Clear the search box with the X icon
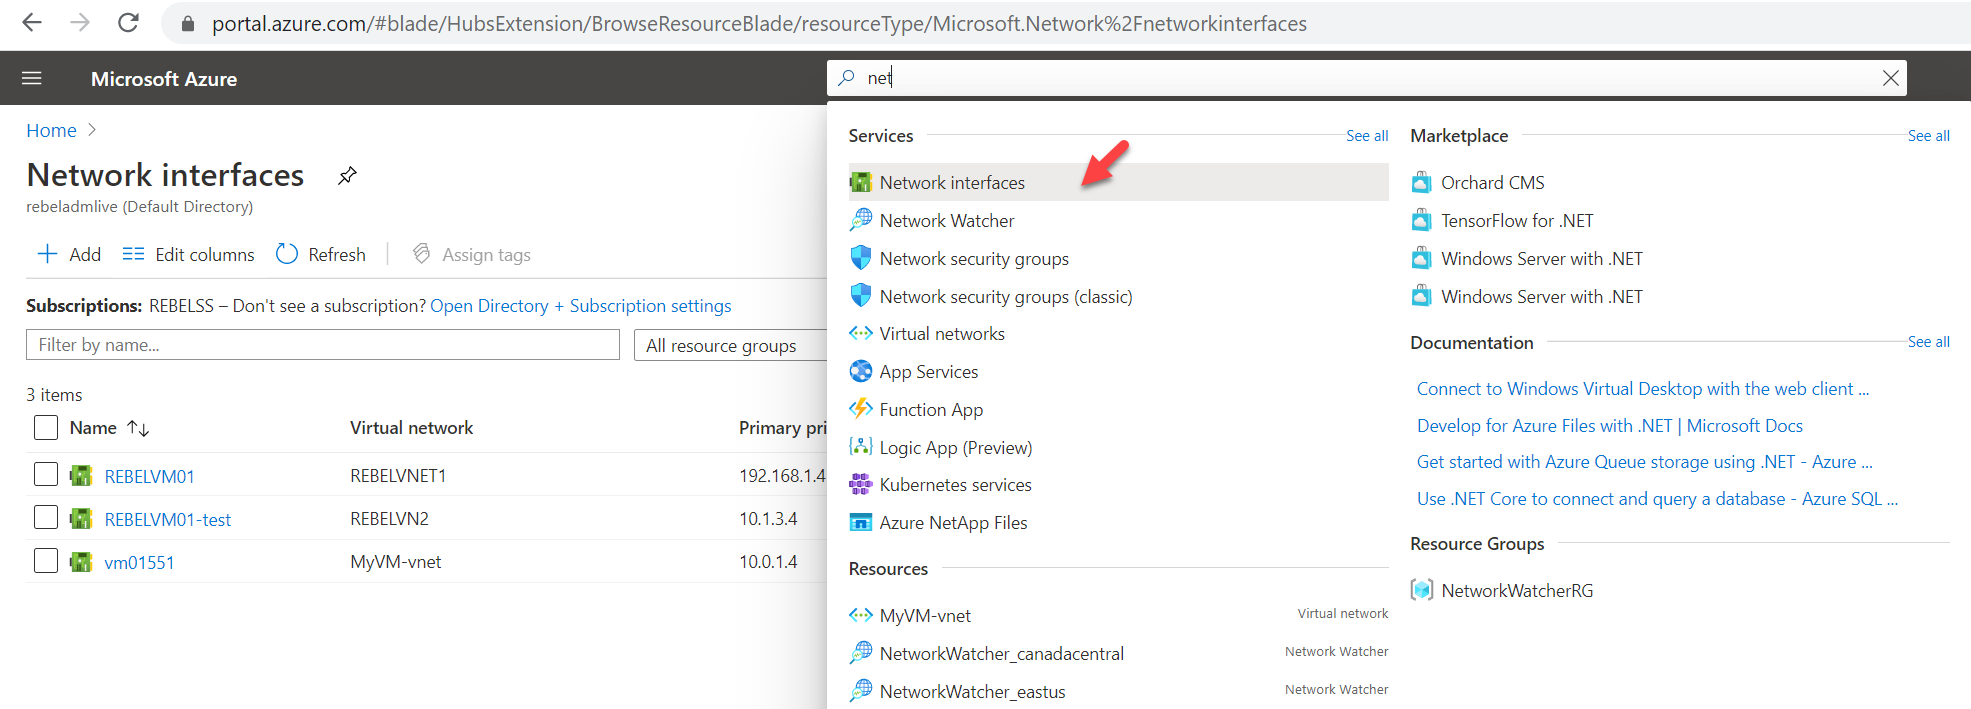This screenshot has width=1971, height=709. click(x=1890, y=78)
